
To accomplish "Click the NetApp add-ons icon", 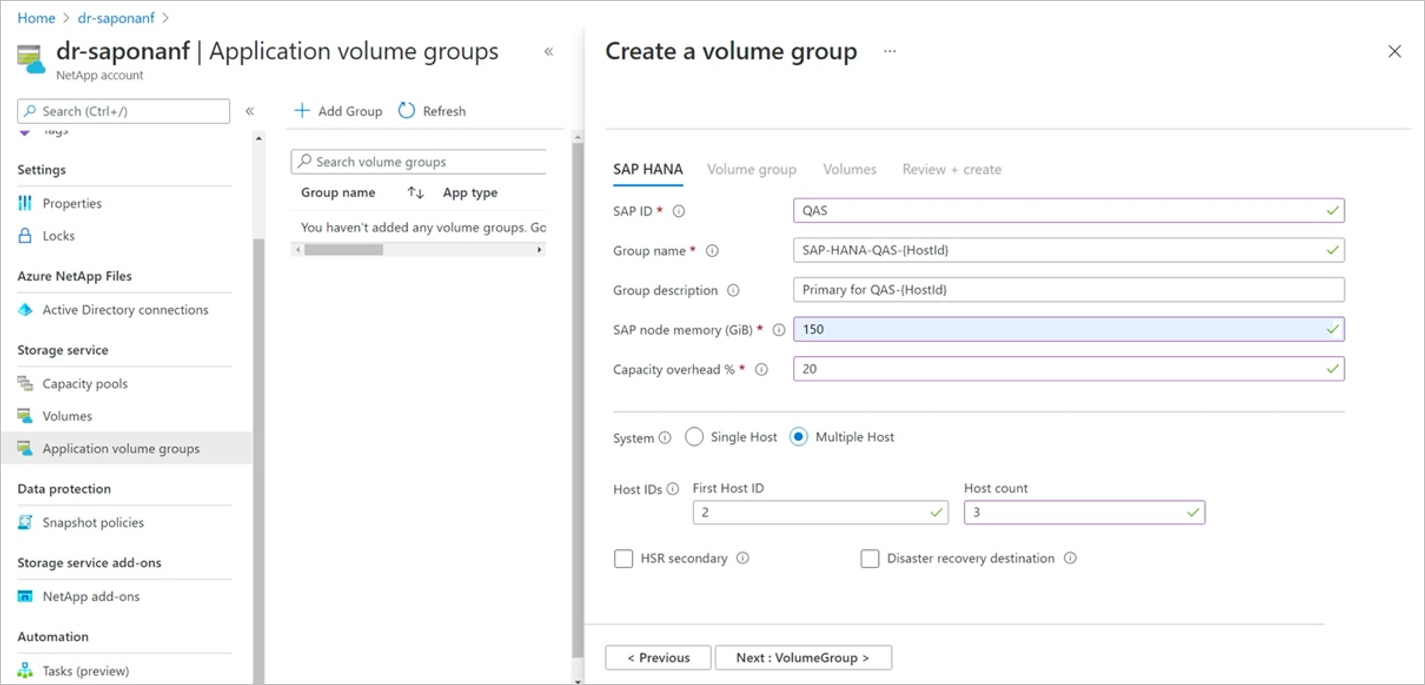I will click(x=25, y=597).
